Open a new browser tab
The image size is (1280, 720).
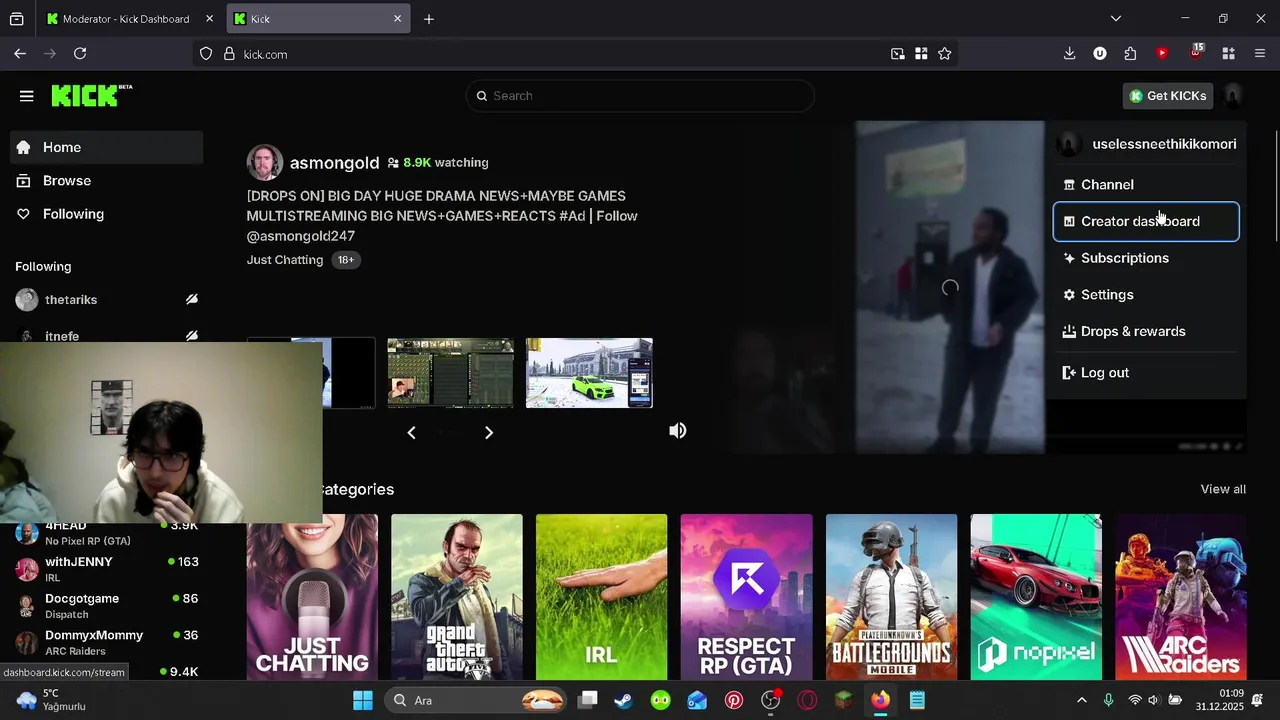pyautogui.click(x=429, y=19)
